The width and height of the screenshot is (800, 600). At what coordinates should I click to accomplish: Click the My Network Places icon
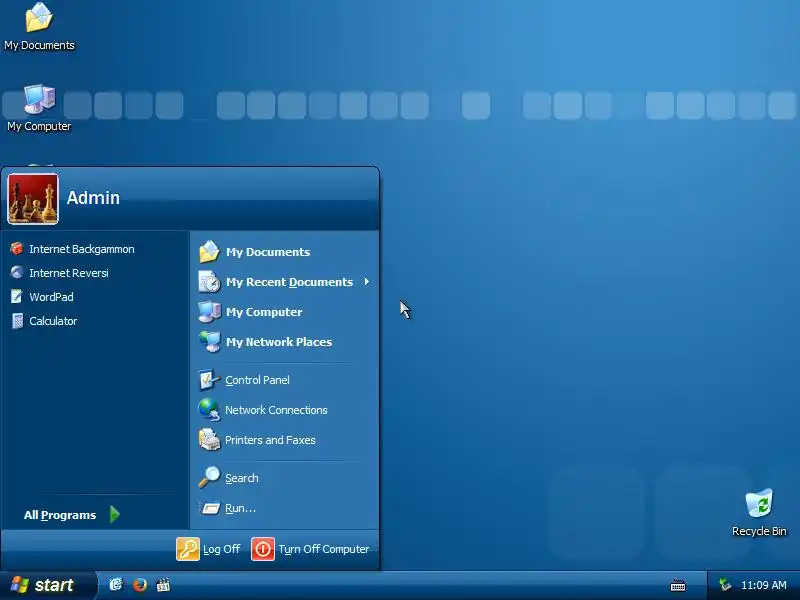pyautogui.click(x=209, y=342)
